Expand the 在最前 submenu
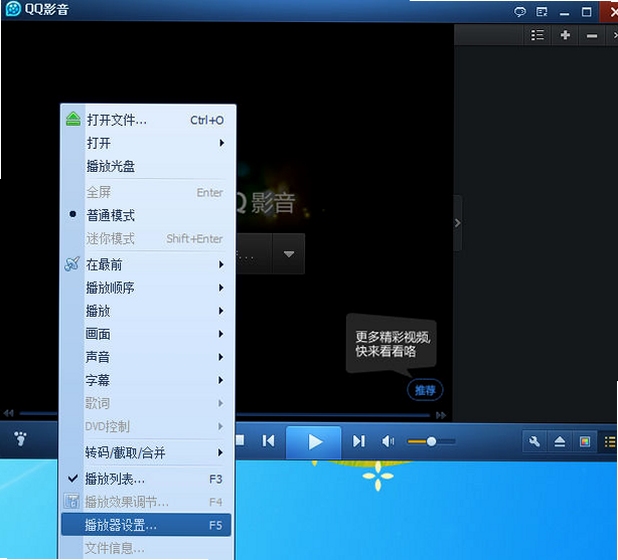Viewport: 618px width, 560px height. 146,264
